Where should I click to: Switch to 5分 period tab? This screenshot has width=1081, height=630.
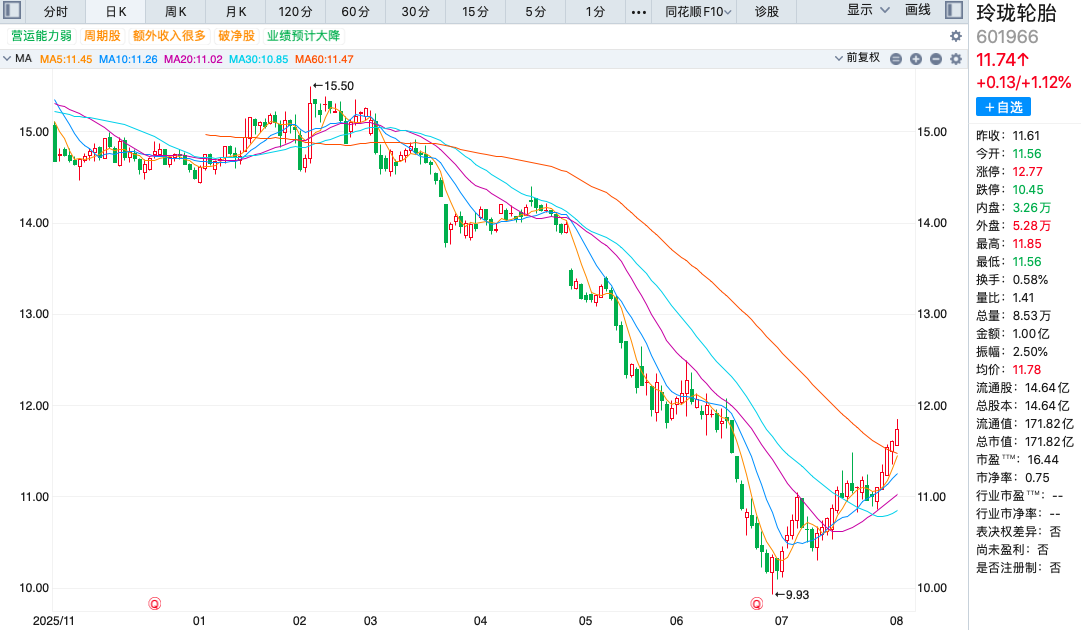tap(535, 12)
